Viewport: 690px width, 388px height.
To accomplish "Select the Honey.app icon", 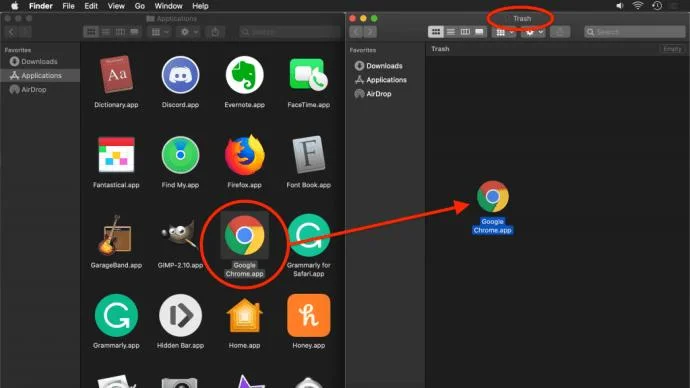I will click(308, 315).
